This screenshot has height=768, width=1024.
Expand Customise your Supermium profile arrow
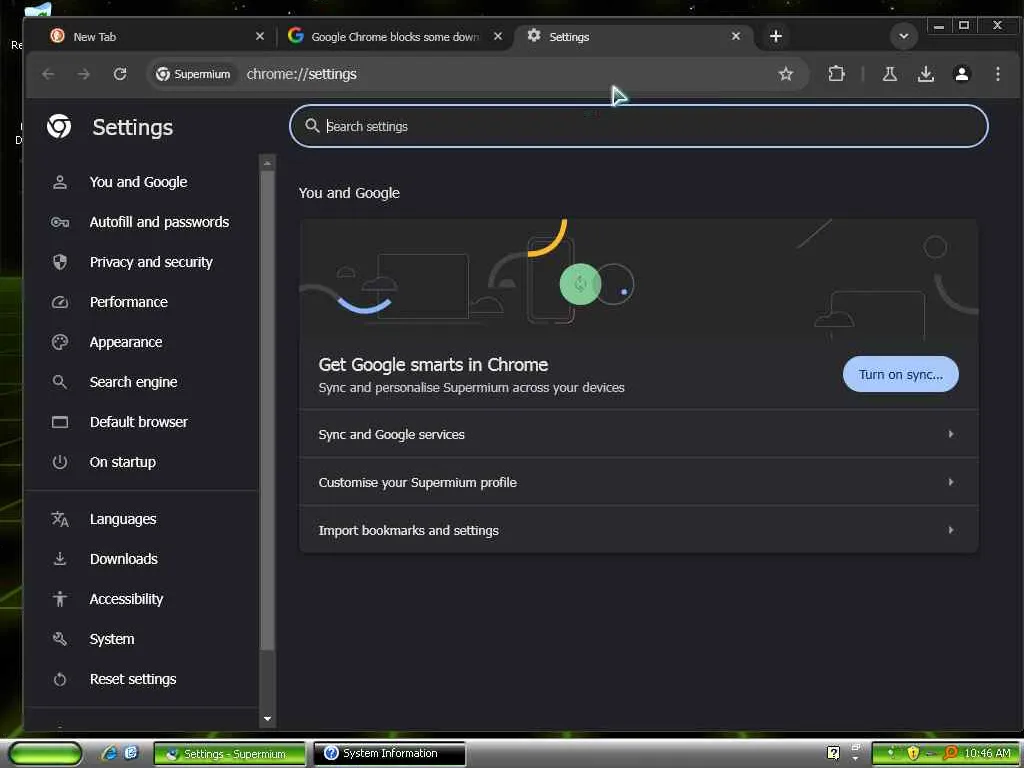tap(951, 482)
